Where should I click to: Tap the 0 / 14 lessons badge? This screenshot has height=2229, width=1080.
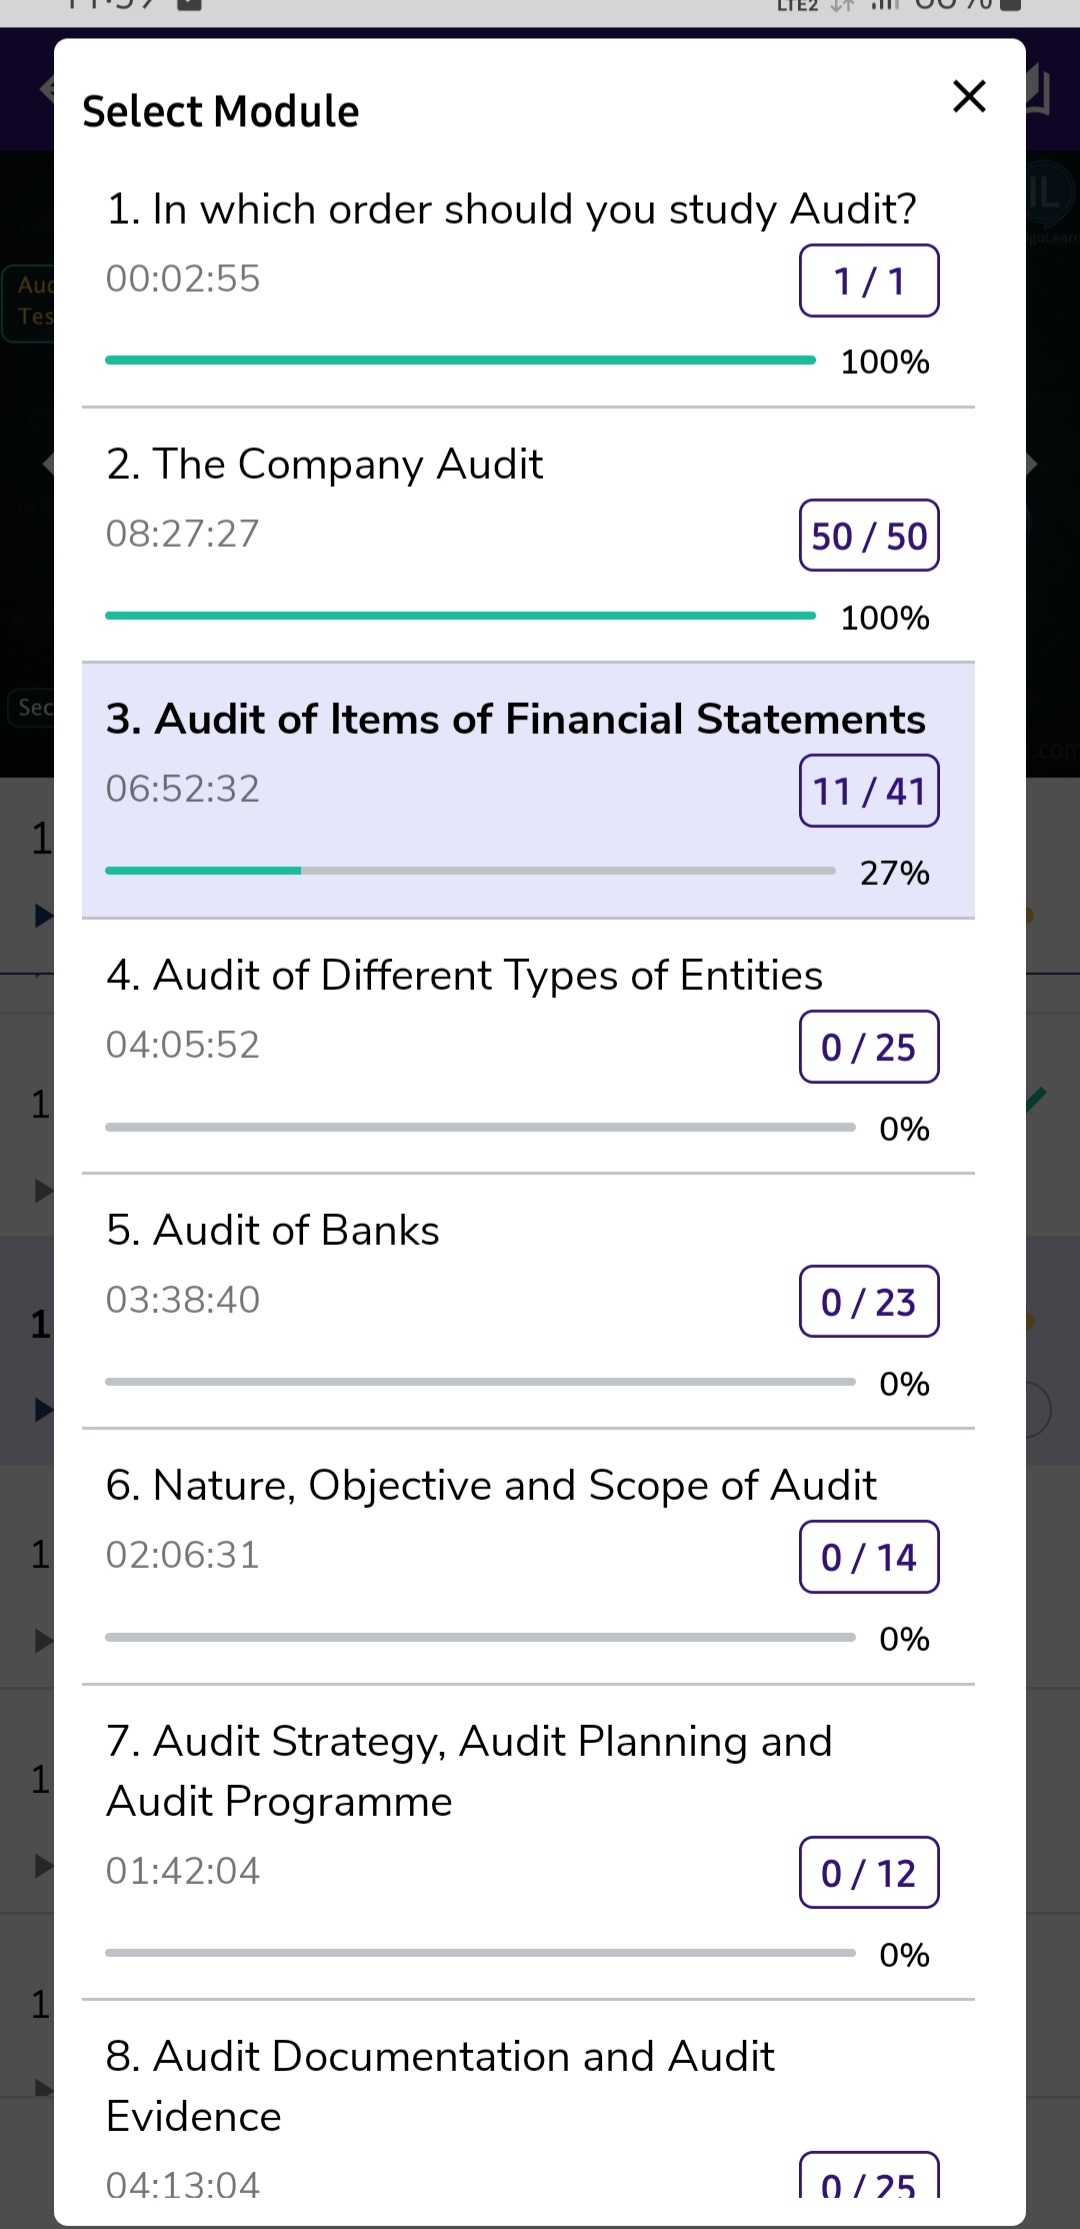click(869, 1557)
